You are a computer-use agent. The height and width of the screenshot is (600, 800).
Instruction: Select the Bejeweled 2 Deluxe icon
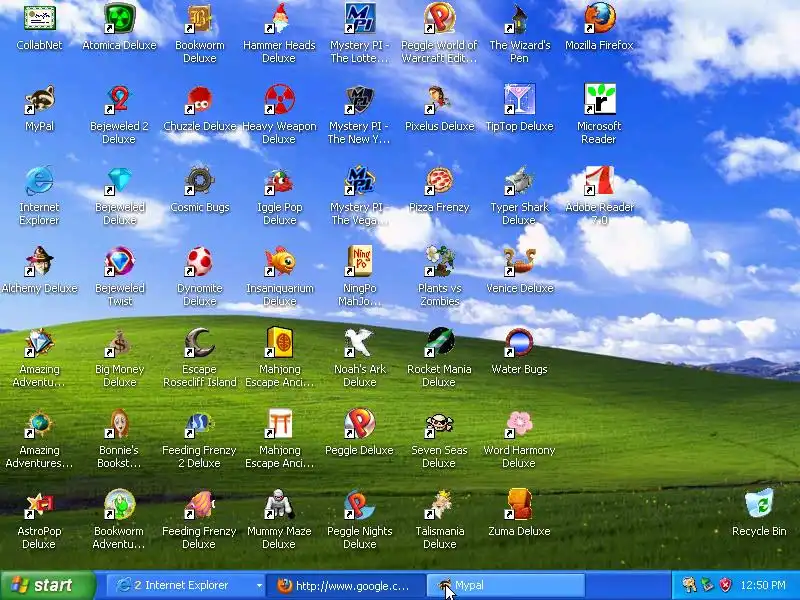(x=119, y=99)
